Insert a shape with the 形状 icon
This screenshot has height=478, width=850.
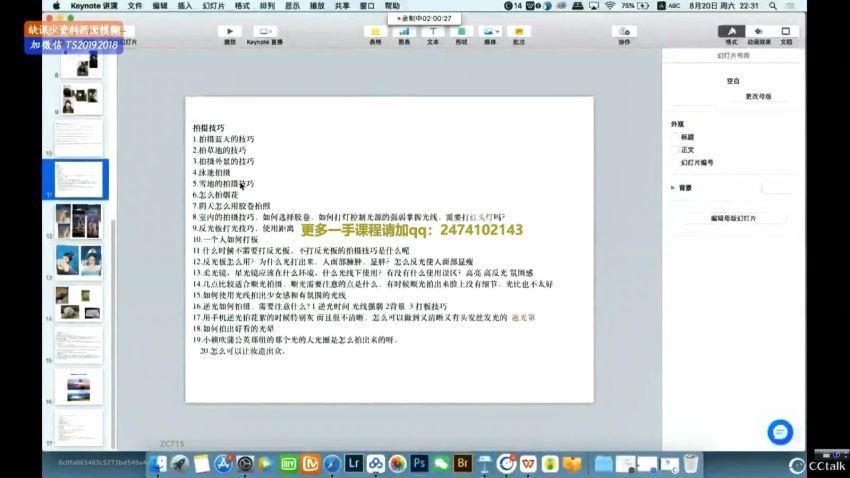(461, 31)
